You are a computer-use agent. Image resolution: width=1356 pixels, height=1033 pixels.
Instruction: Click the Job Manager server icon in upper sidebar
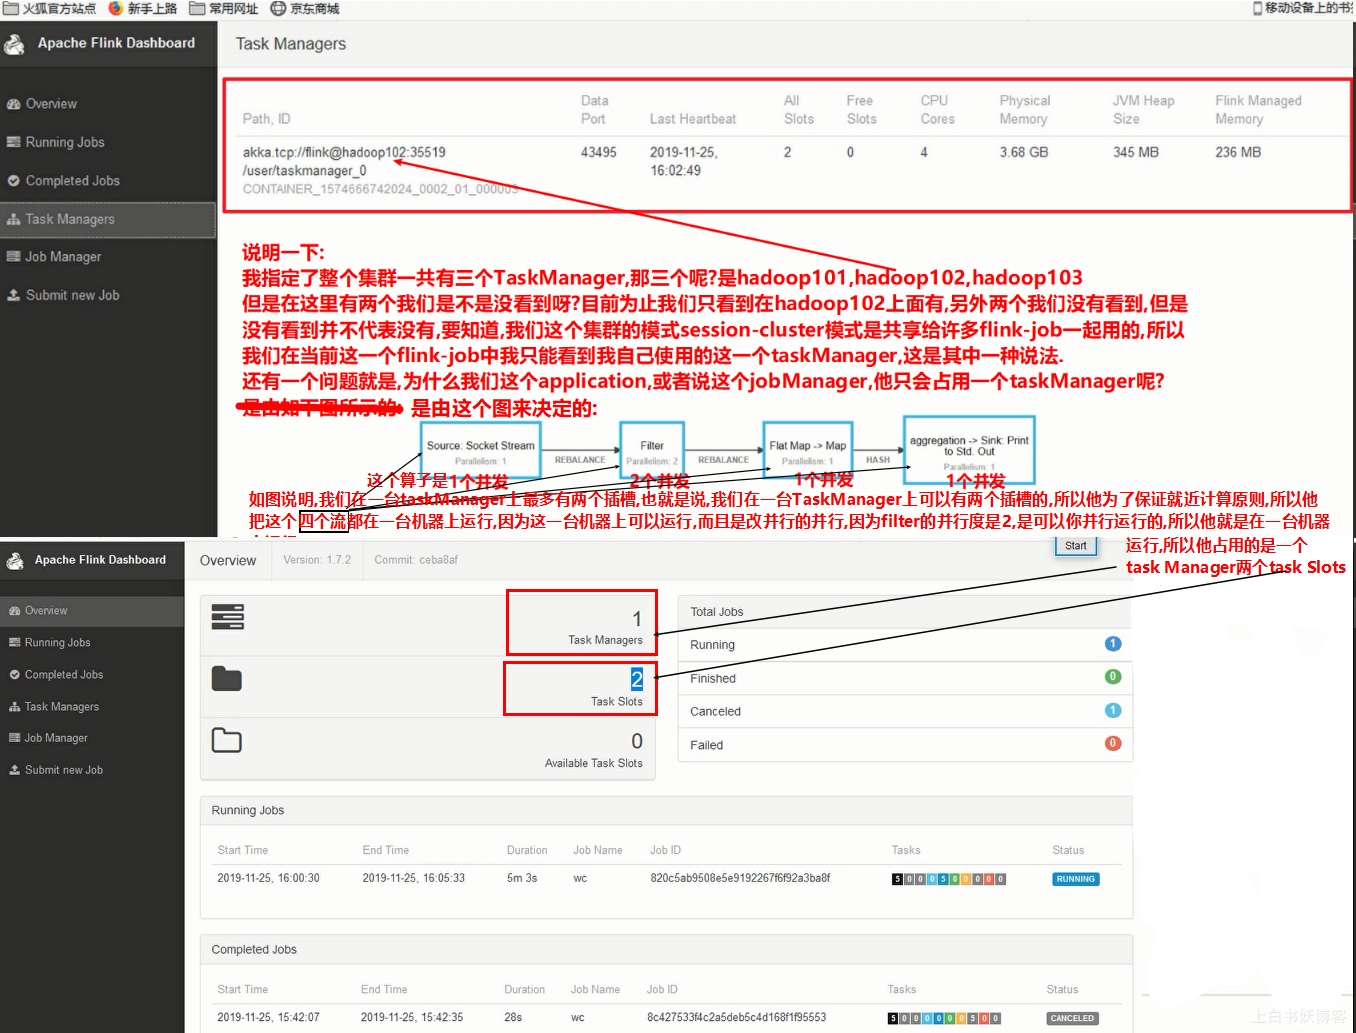tap(14, 257)
